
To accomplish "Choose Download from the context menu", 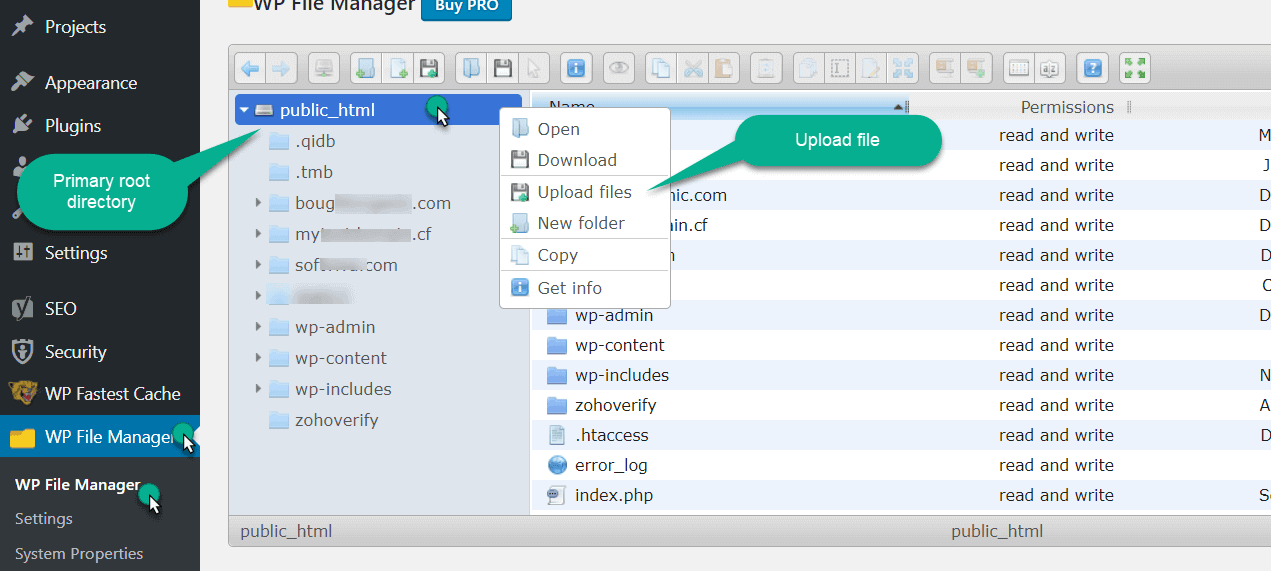I will coord(585,160).
